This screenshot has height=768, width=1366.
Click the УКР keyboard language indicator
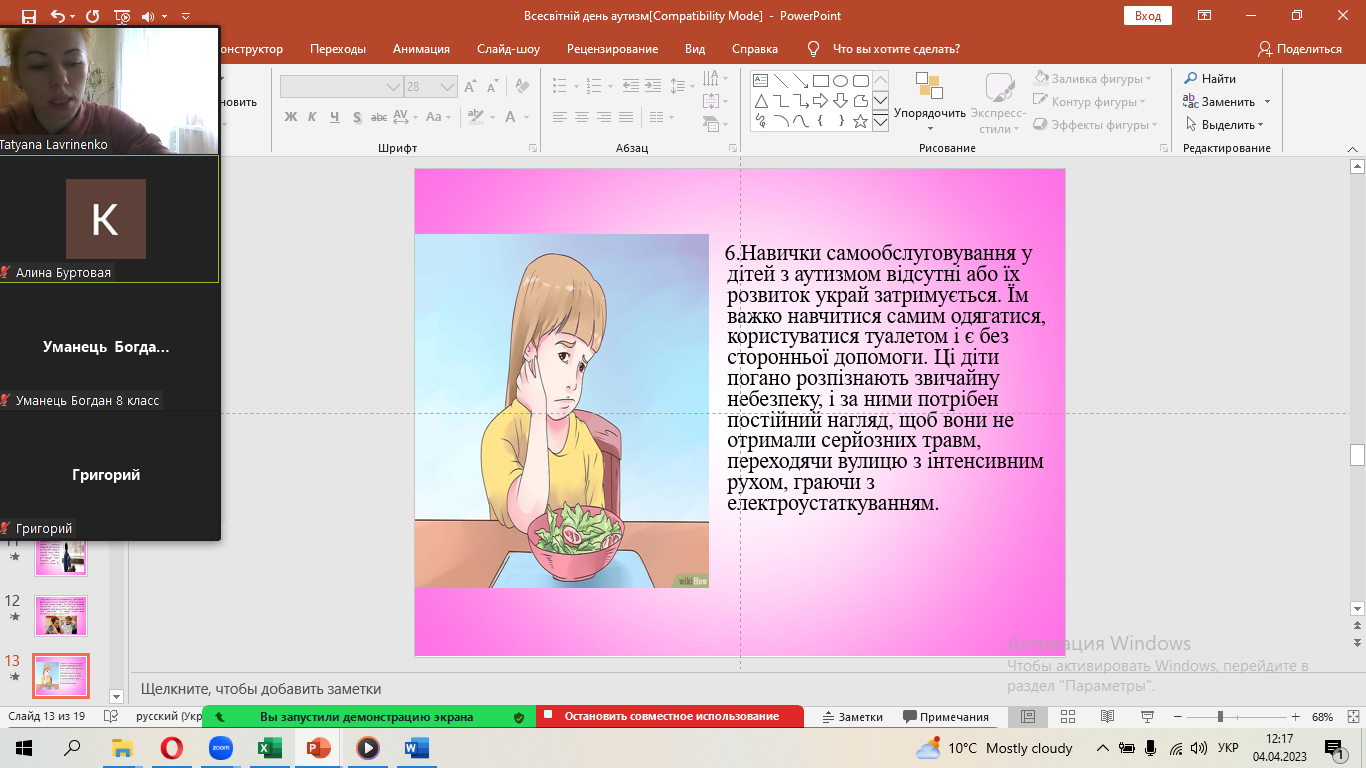[1229, 748]
